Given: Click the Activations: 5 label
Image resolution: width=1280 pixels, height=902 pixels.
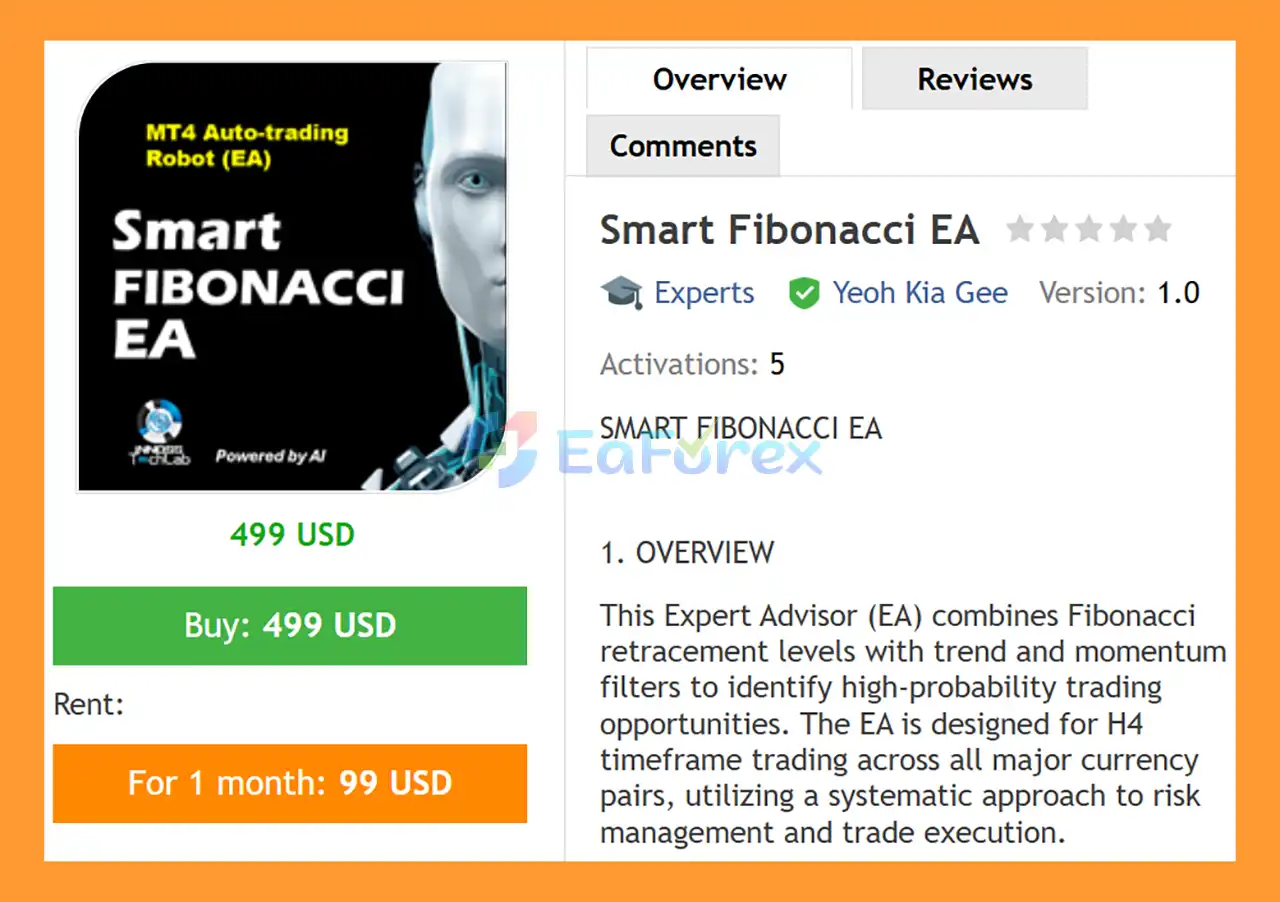Looking at the screenshot, I should point(692,364).
